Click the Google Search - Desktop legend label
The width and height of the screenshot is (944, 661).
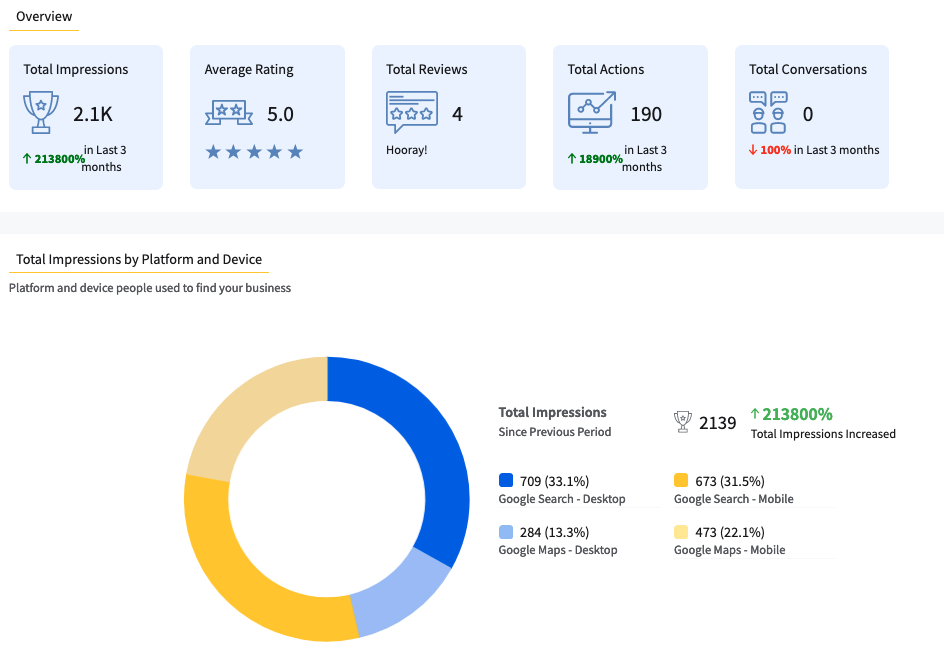[561, 499]
